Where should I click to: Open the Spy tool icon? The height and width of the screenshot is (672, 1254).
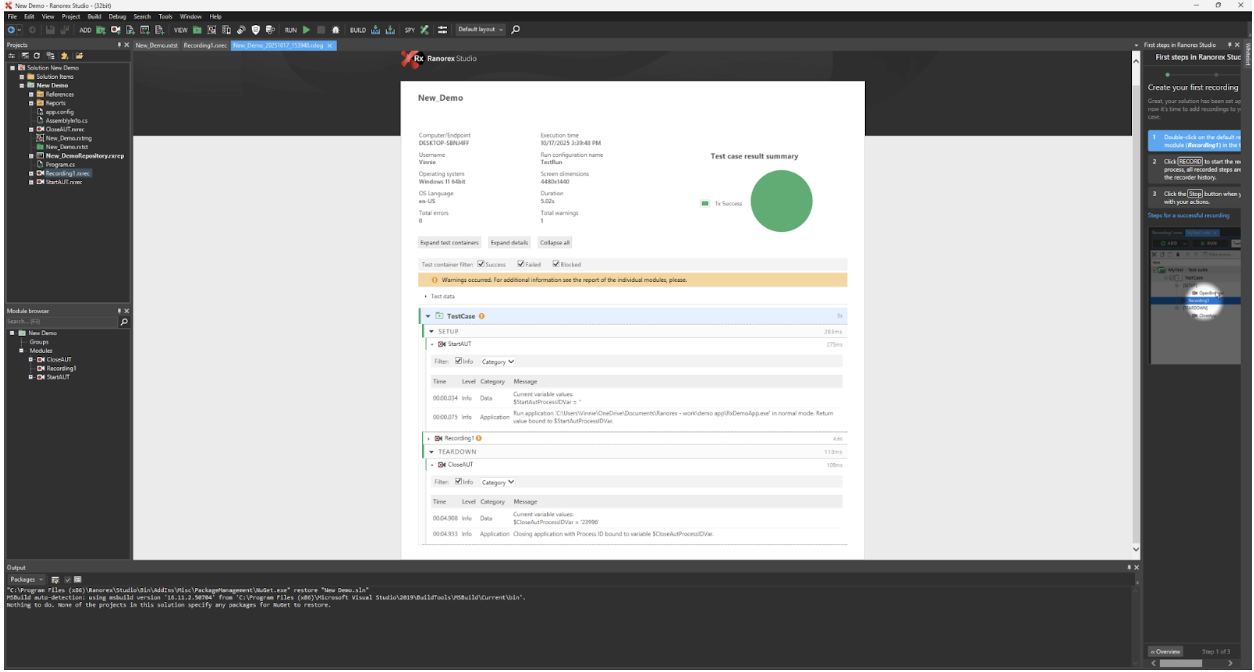point(424,30)
